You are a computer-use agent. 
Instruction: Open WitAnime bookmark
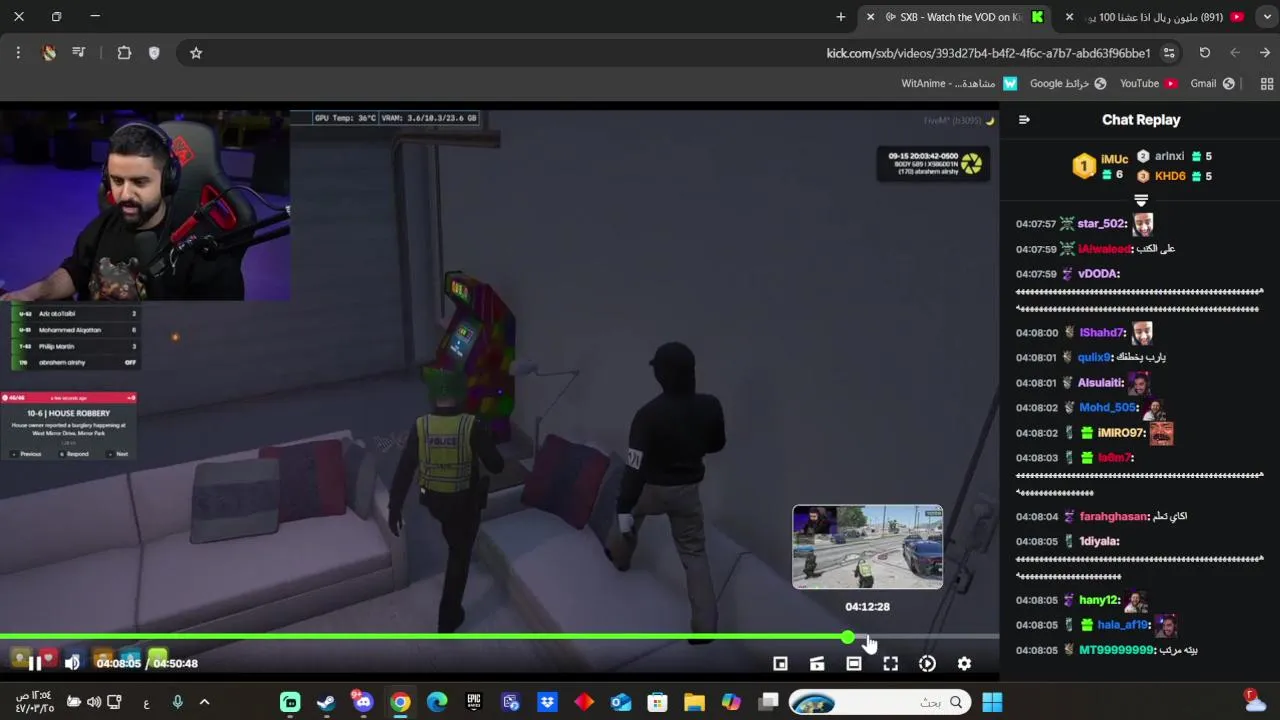(x=959, y=84)
